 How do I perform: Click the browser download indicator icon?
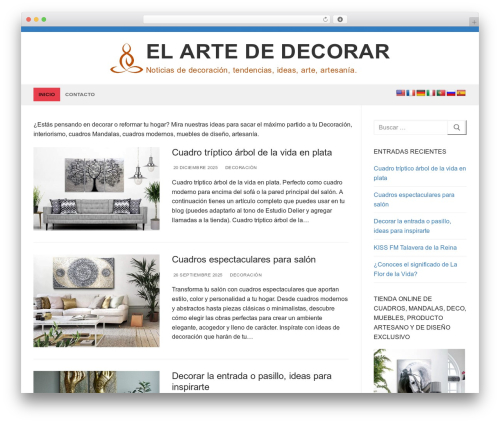(x=340, y=20)
